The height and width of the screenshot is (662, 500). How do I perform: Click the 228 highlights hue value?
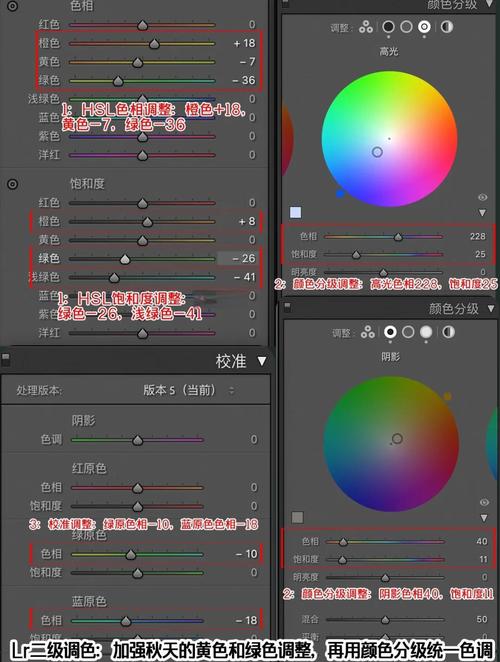478,236
